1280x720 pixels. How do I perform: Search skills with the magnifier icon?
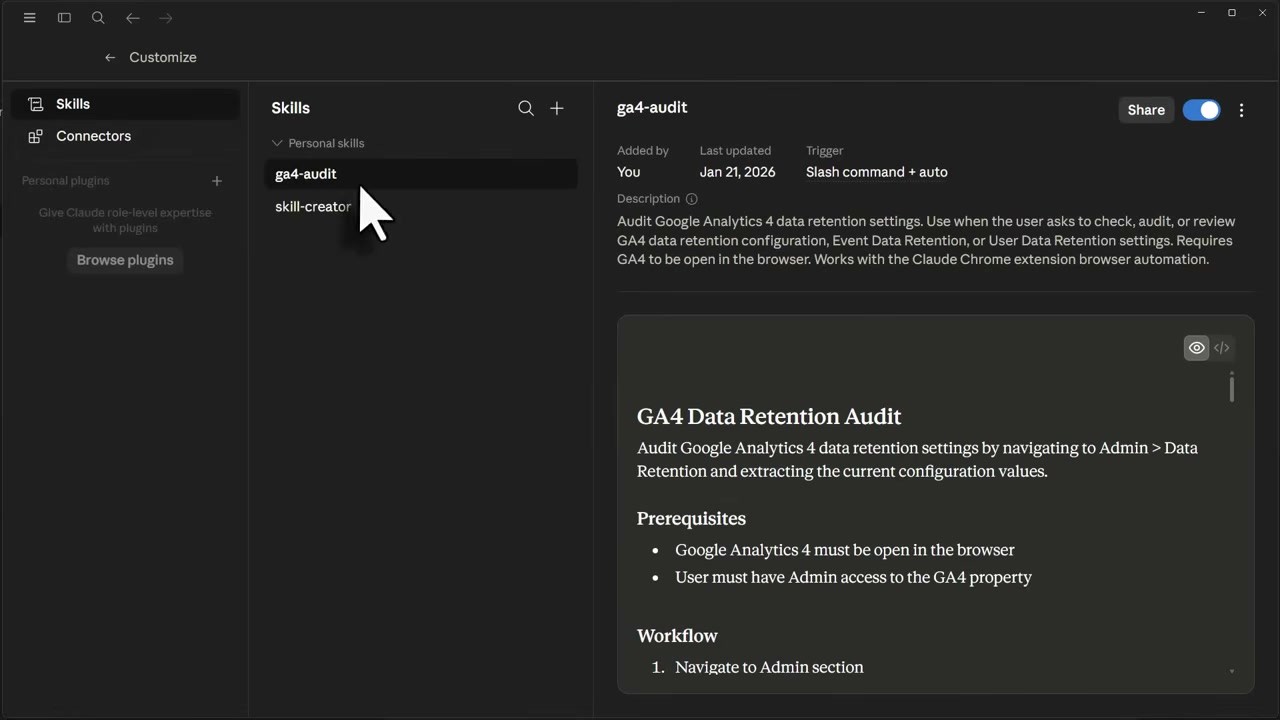coord(526,108)
